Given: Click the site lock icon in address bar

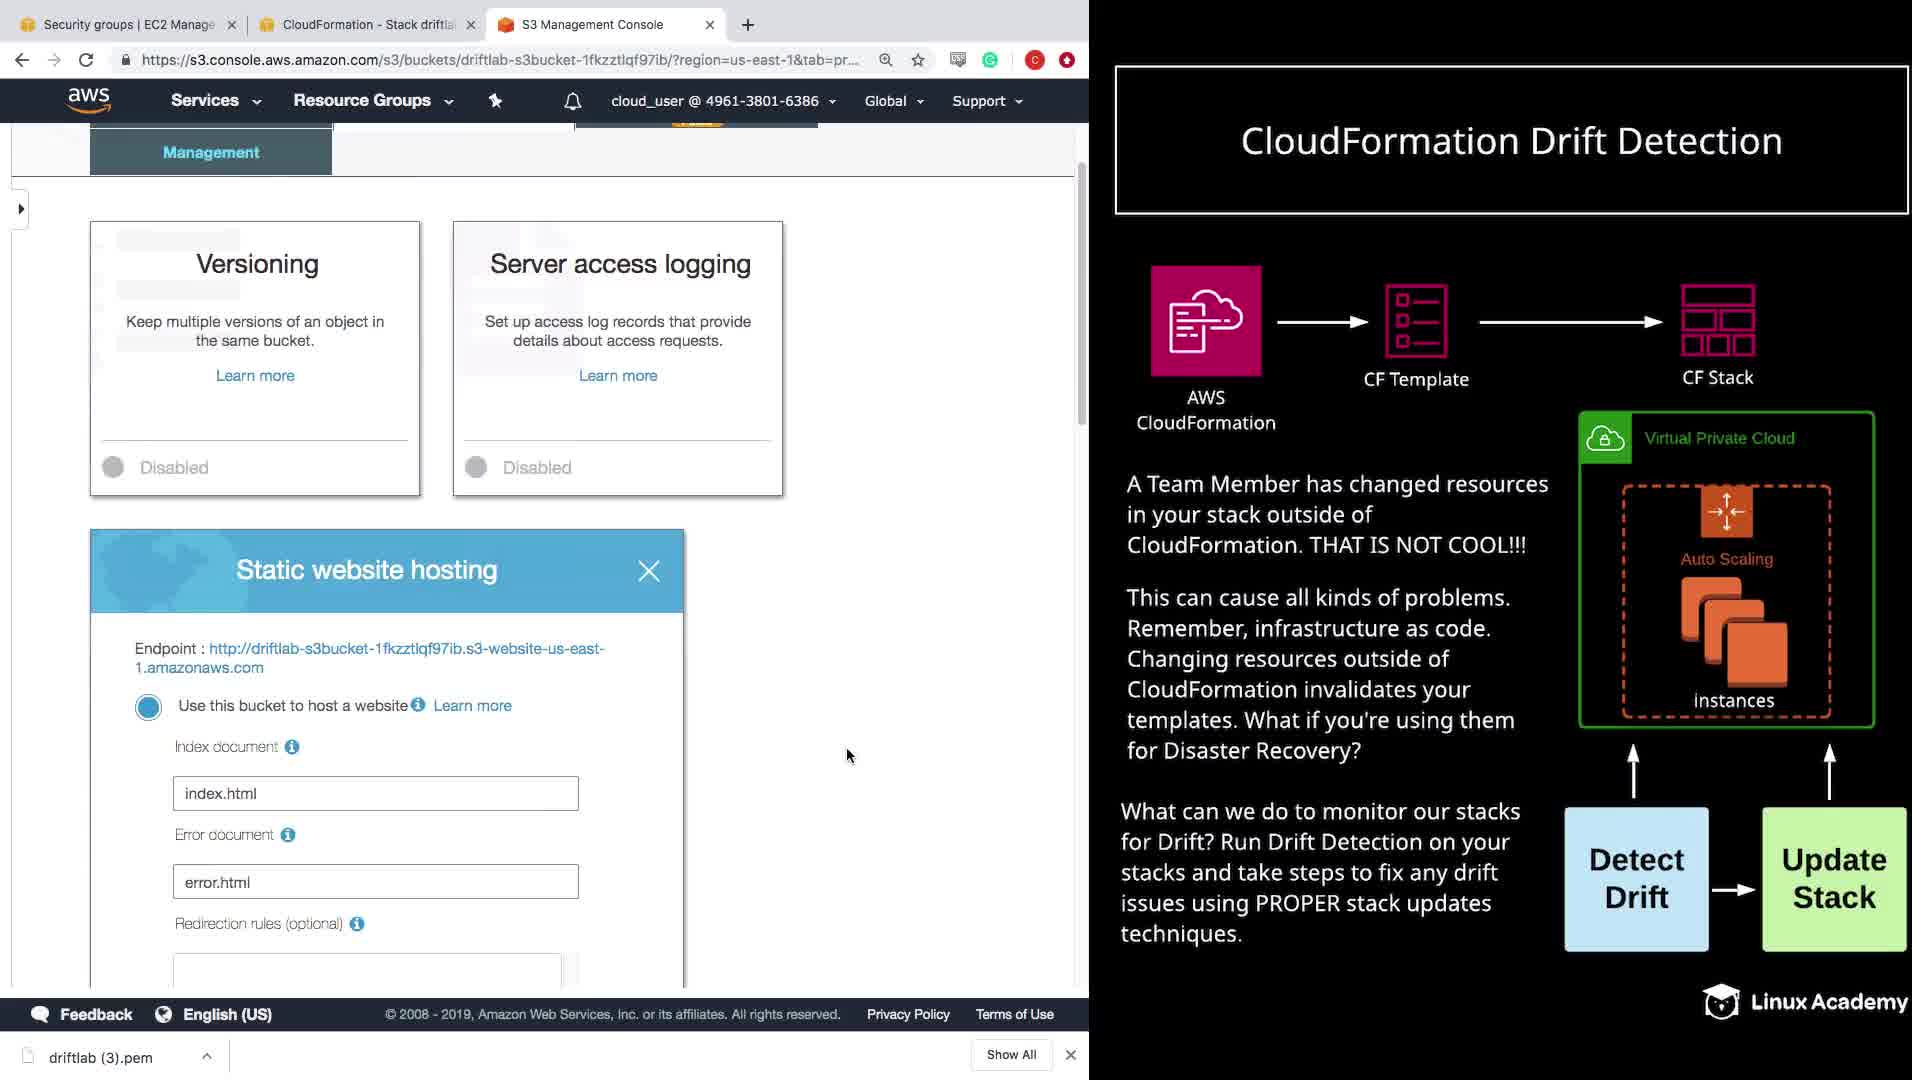Looking at the screenshot, I should 125,60.
